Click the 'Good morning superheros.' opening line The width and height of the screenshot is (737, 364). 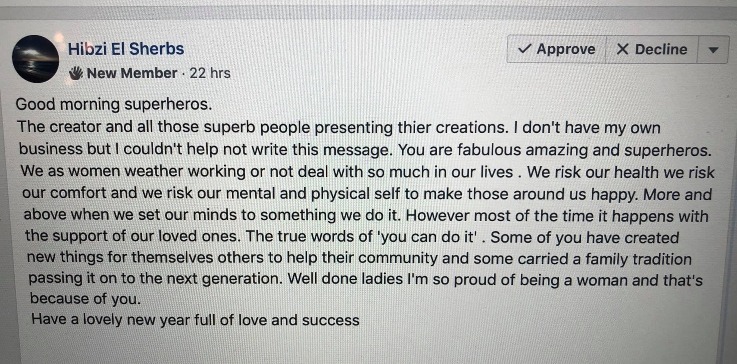(x=114, y=104)
